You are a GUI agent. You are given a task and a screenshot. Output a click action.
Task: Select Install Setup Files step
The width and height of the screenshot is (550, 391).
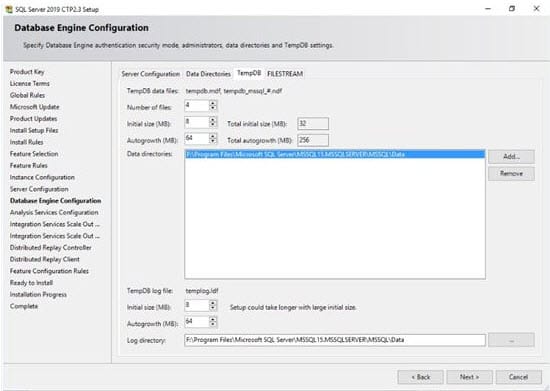click(x=34, y=130)
